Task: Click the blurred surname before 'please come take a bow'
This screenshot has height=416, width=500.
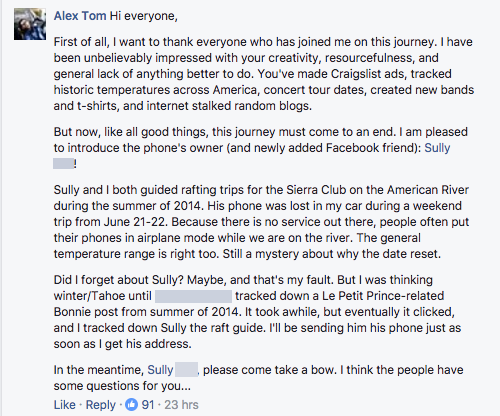Action: click(186, 370)
